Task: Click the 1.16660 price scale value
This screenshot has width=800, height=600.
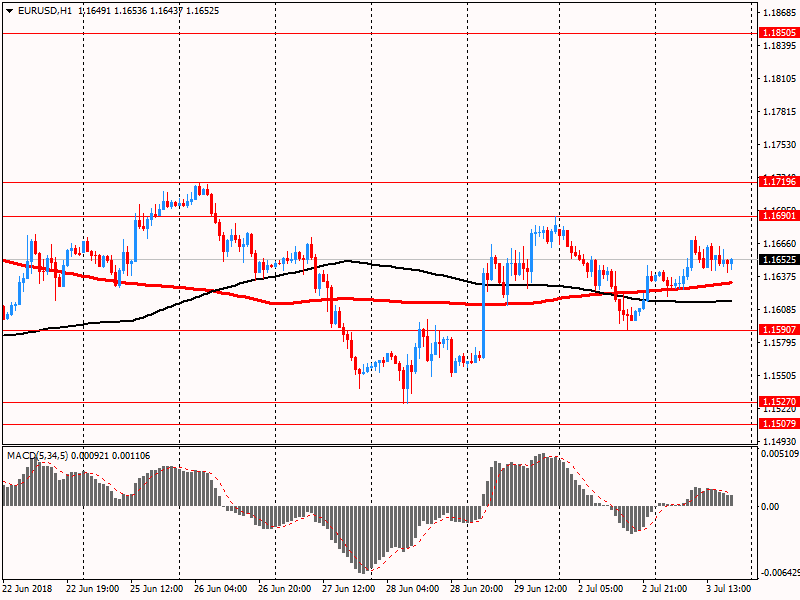Action: 779,244
